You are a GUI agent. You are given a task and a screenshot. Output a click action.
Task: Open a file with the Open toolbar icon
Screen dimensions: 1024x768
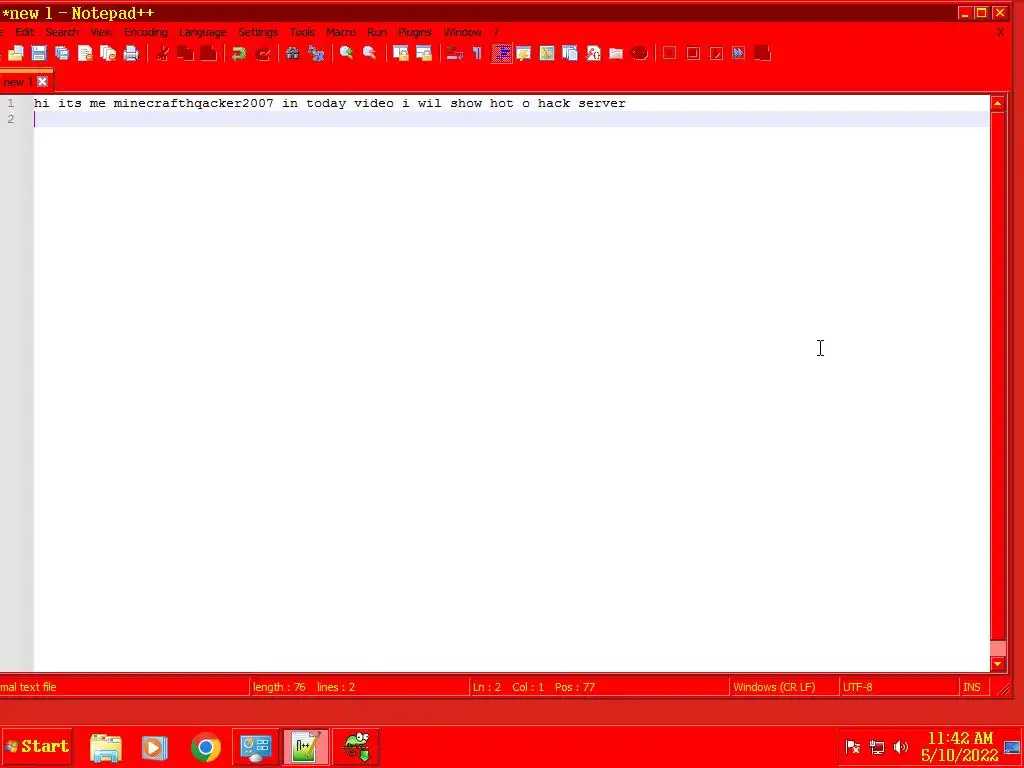[16, 54]
